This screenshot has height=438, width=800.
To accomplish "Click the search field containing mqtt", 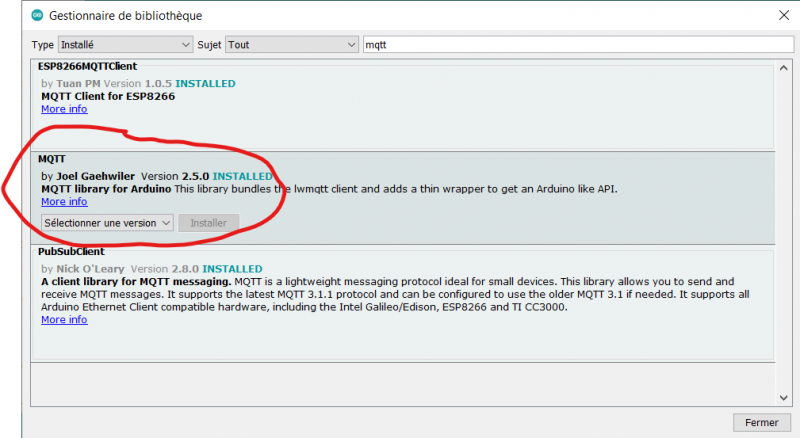I will tap(578, 45).
